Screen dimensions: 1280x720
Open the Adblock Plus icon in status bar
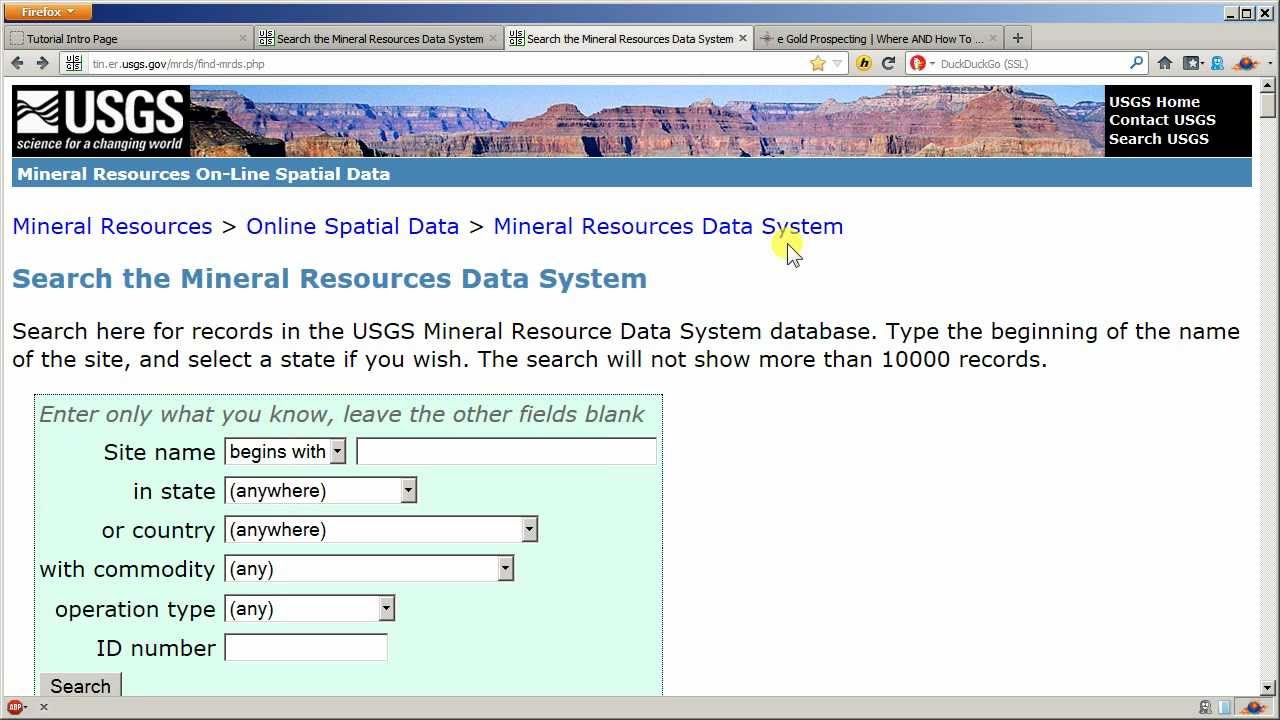tap(16, 707)
